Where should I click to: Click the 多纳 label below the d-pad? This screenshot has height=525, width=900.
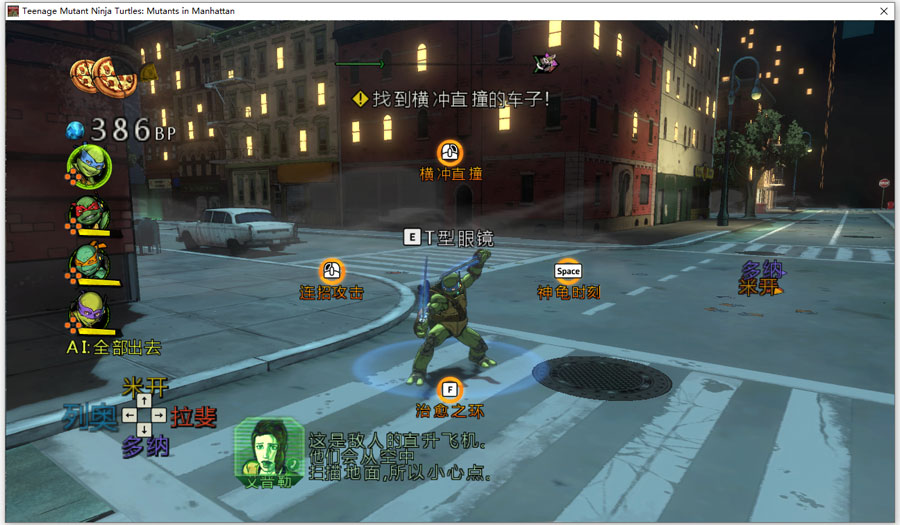click(x=145, y=446)
